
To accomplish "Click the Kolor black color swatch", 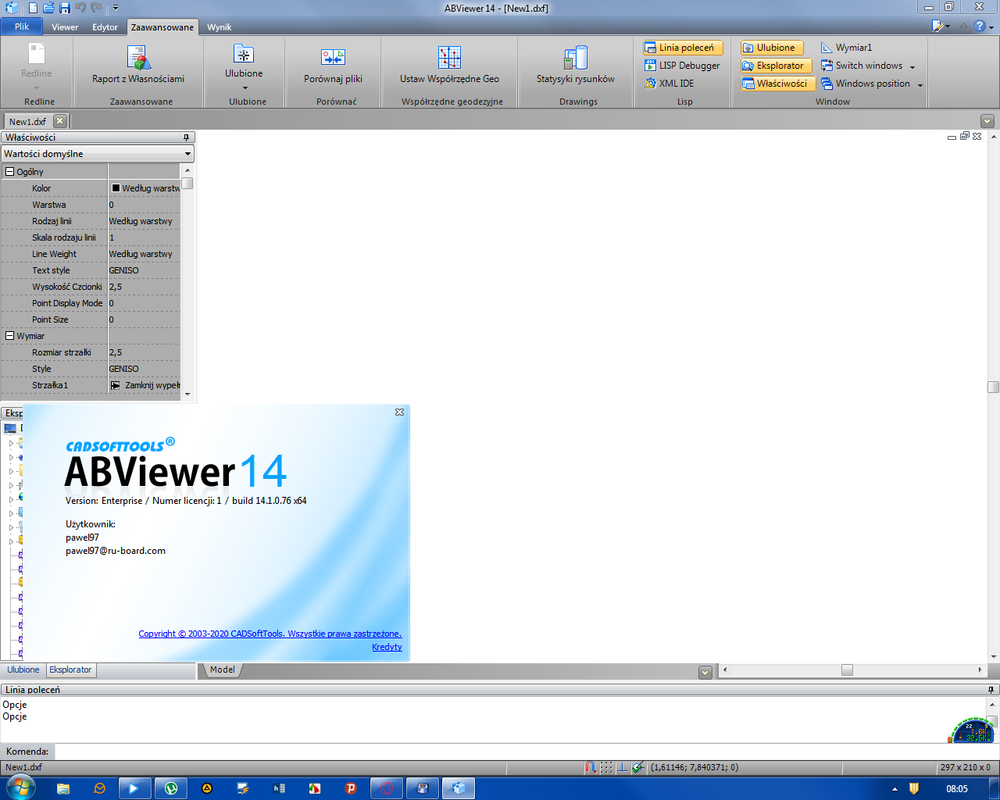I will [x=115, y=188].
